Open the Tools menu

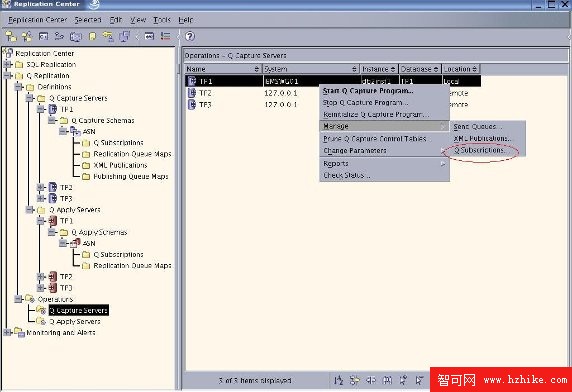162,20
